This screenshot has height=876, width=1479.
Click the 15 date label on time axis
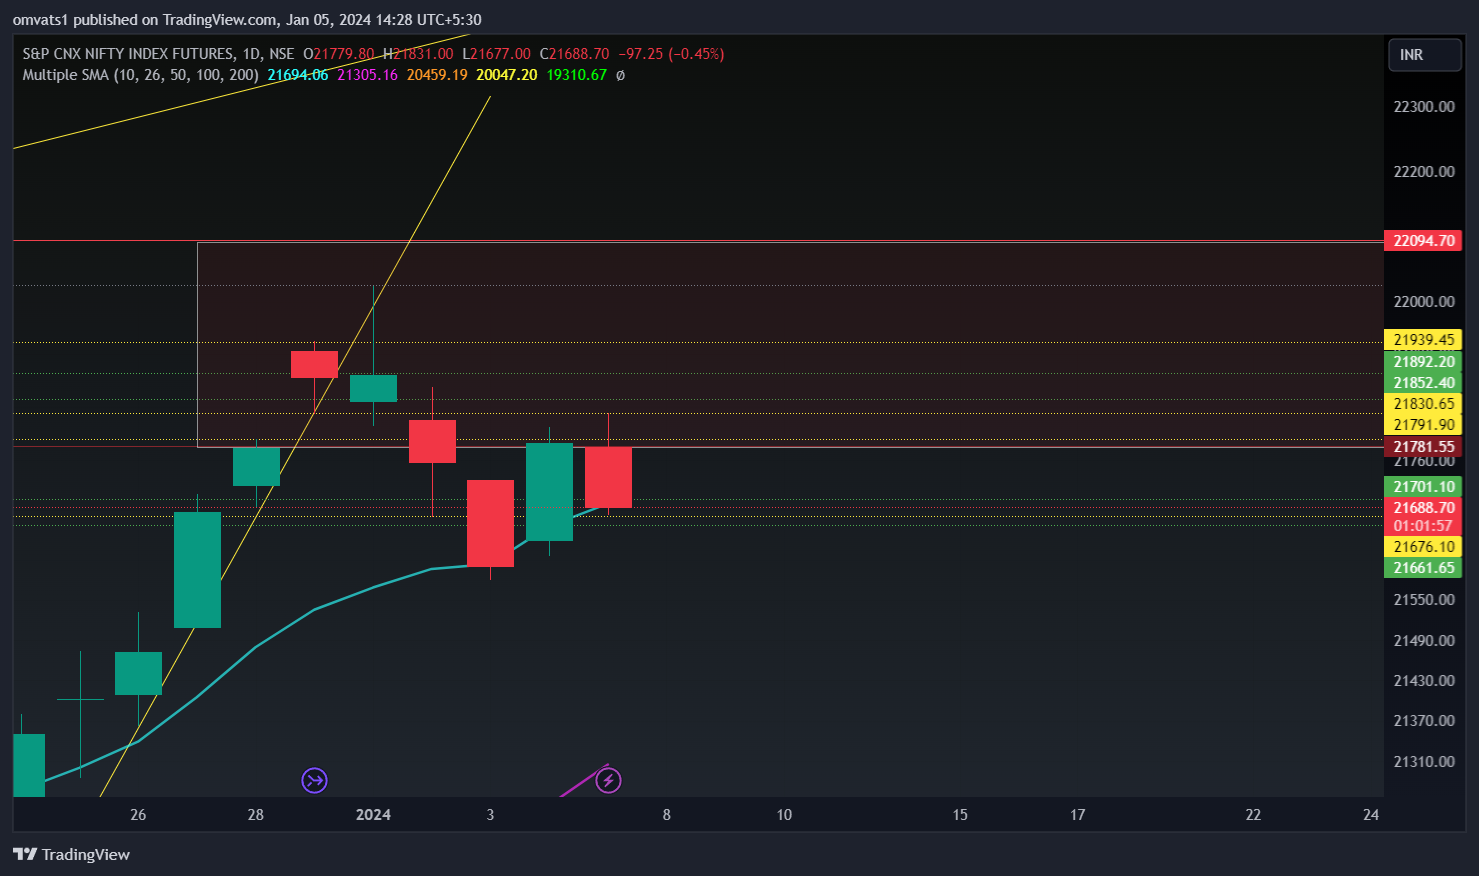tap(960, 815)
